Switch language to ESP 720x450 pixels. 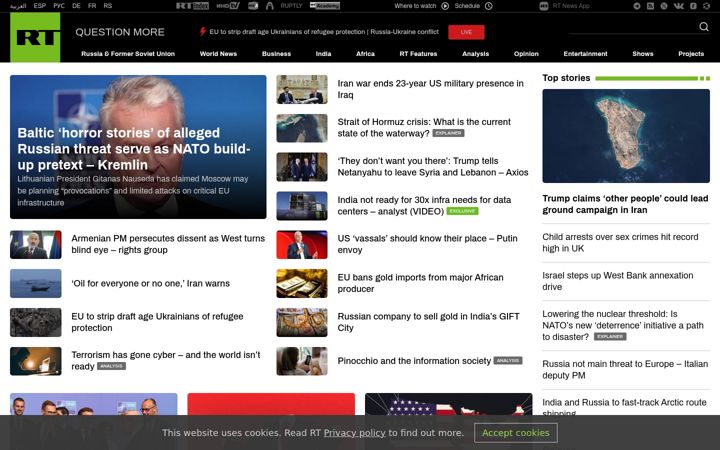(39, 6)
